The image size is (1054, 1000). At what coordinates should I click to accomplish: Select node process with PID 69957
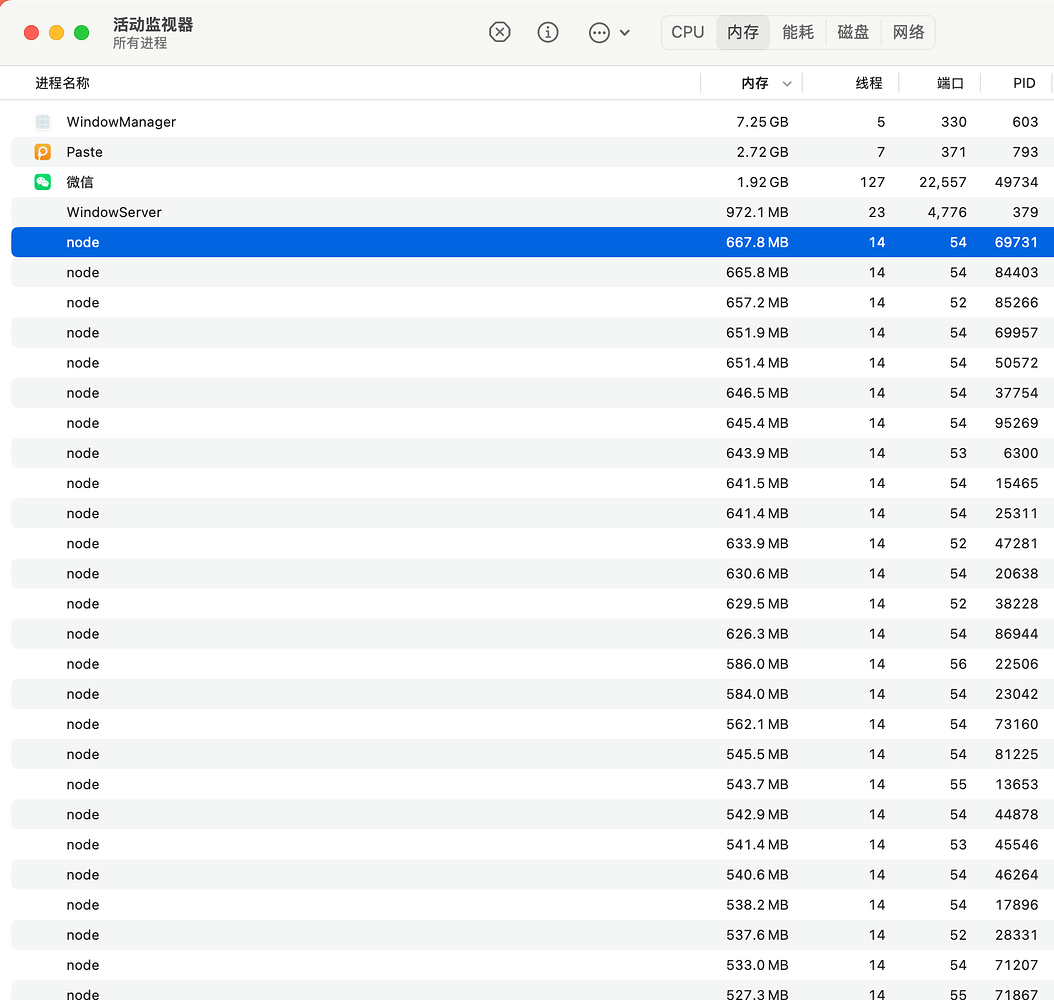tap(532, 333)
